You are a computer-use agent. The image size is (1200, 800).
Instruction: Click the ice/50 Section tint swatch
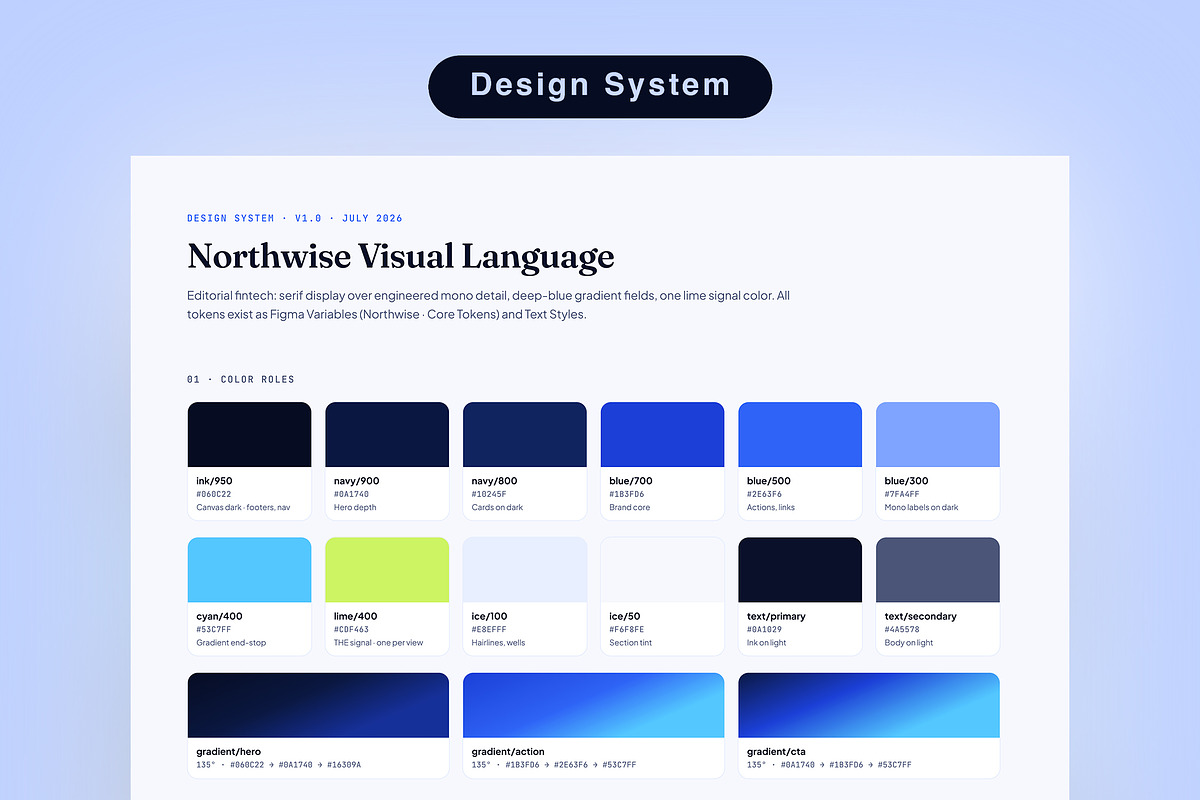(x=662, y=596)
